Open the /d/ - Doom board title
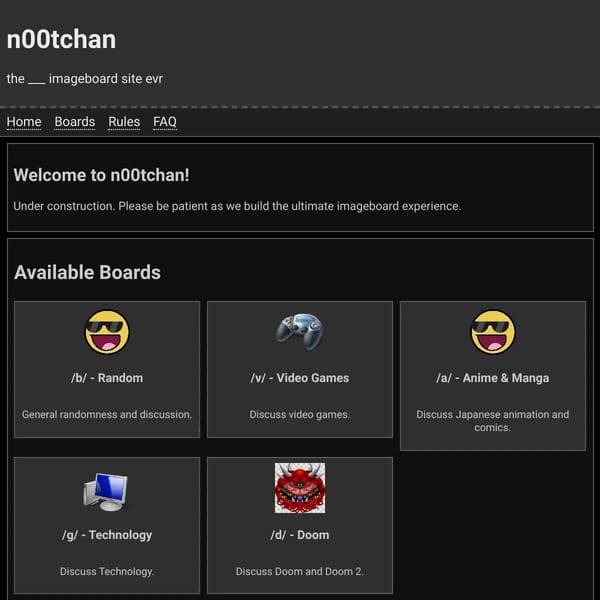Screen dimensions: 600x600 coord(300,535)
